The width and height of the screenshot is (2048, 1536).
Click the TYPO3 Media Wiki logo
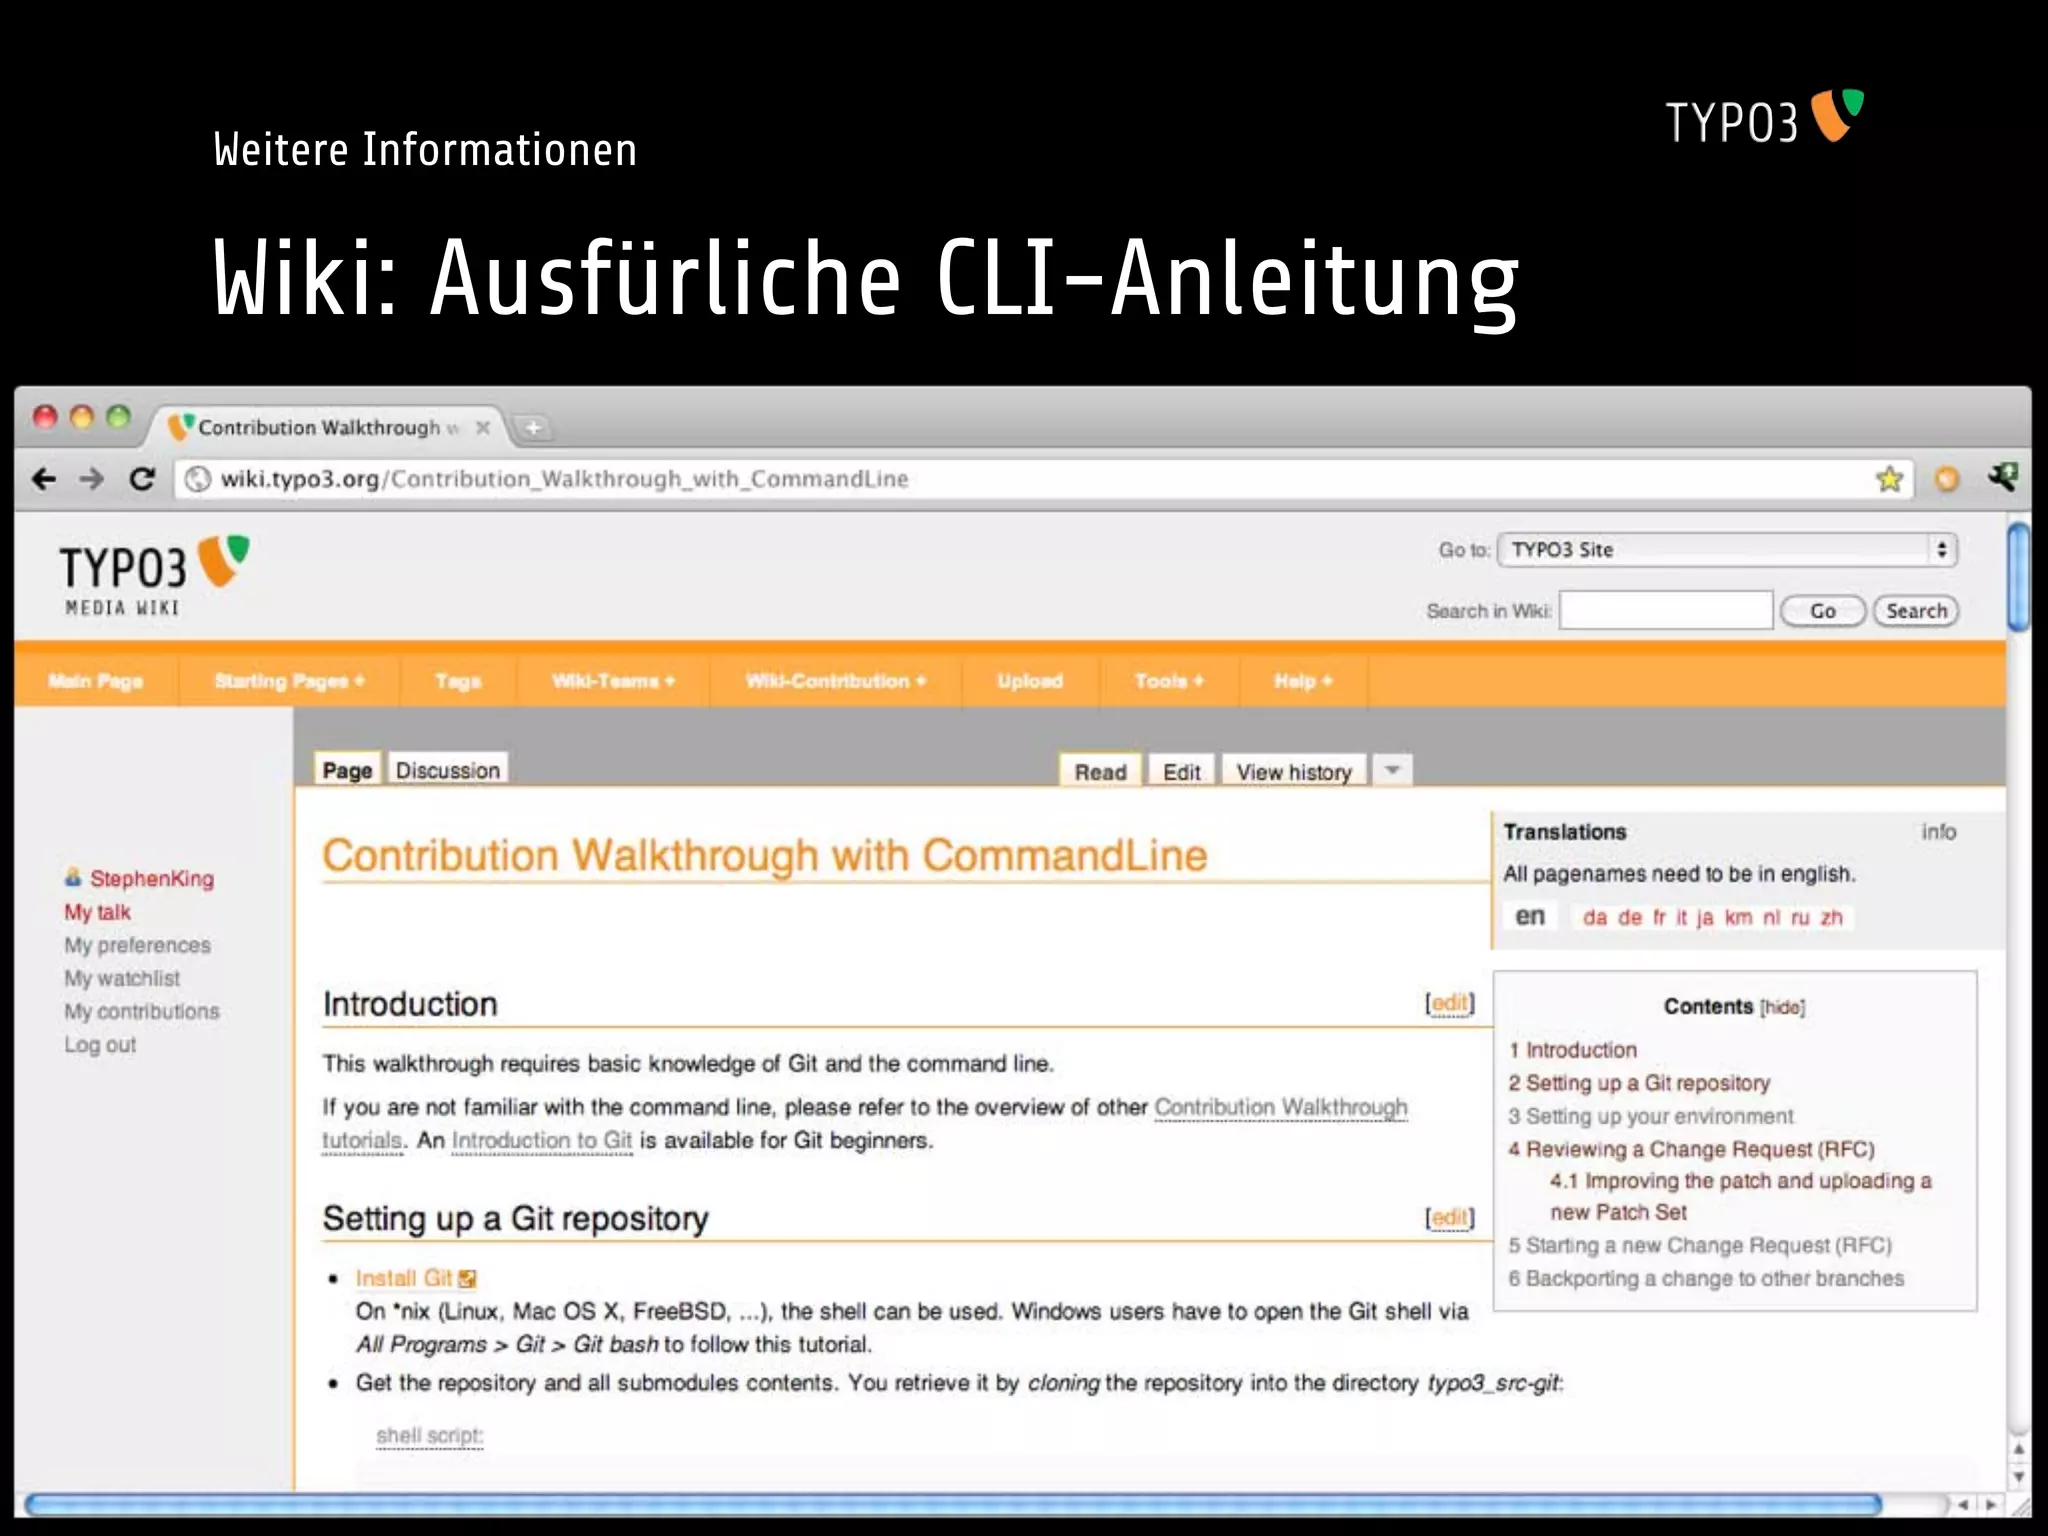pyautogui.click(x=154, y=576)
